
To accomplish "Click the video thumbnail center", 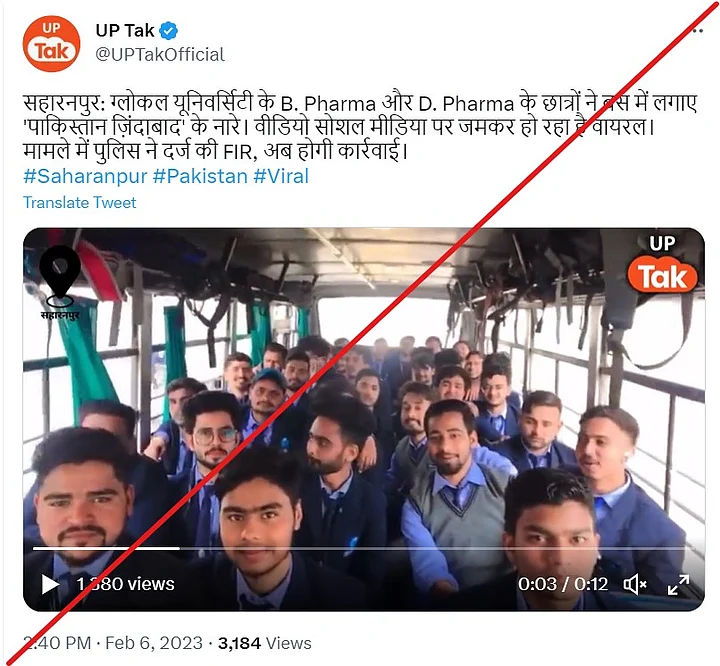I will (364, 419).
